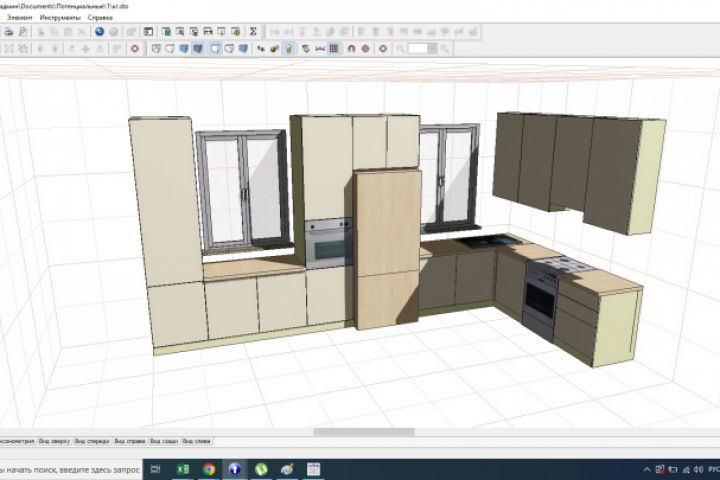Click the red magnet snap icon
The image size is (720, 480).
coord(351,48)
